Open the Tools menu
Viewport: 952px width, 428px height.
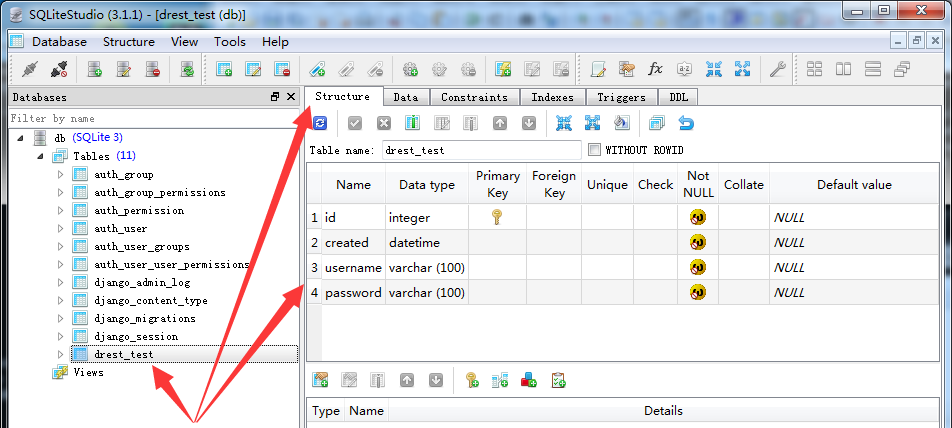230,42
